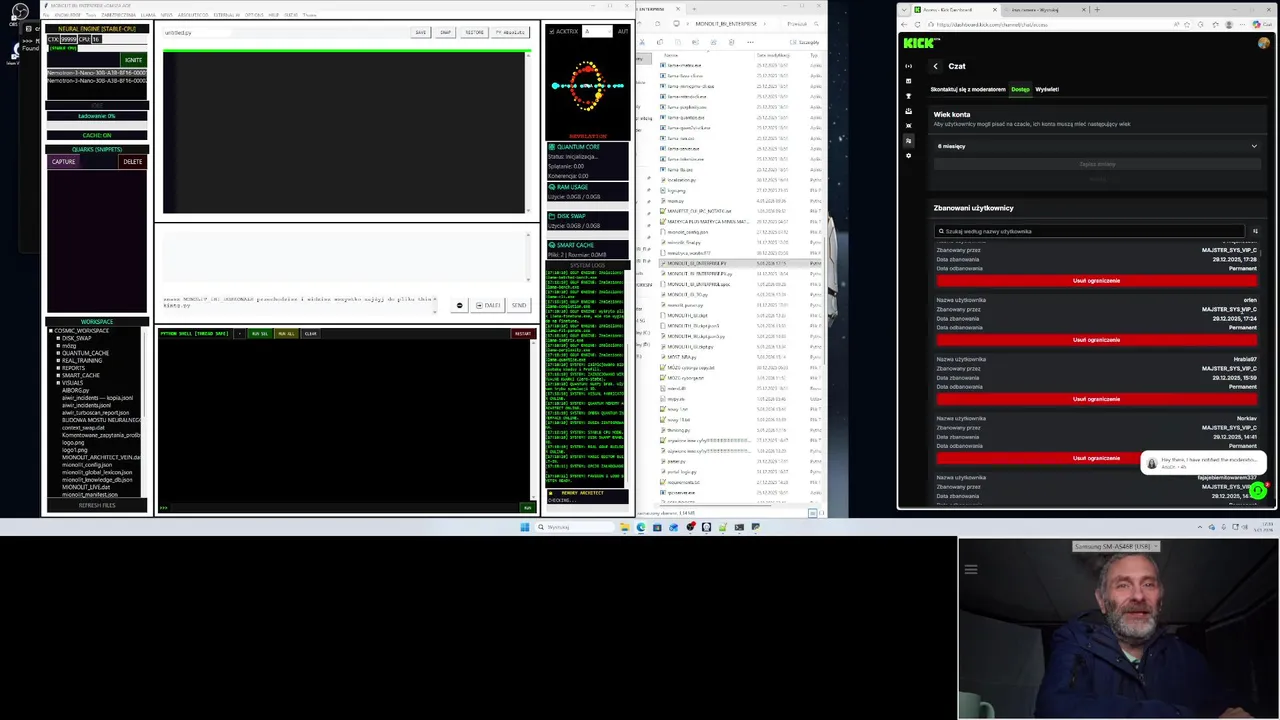The image size is (1280, 720).
Task: Click Usuń ograniczenie for user Hrabia97
Action: (1097, 399)
